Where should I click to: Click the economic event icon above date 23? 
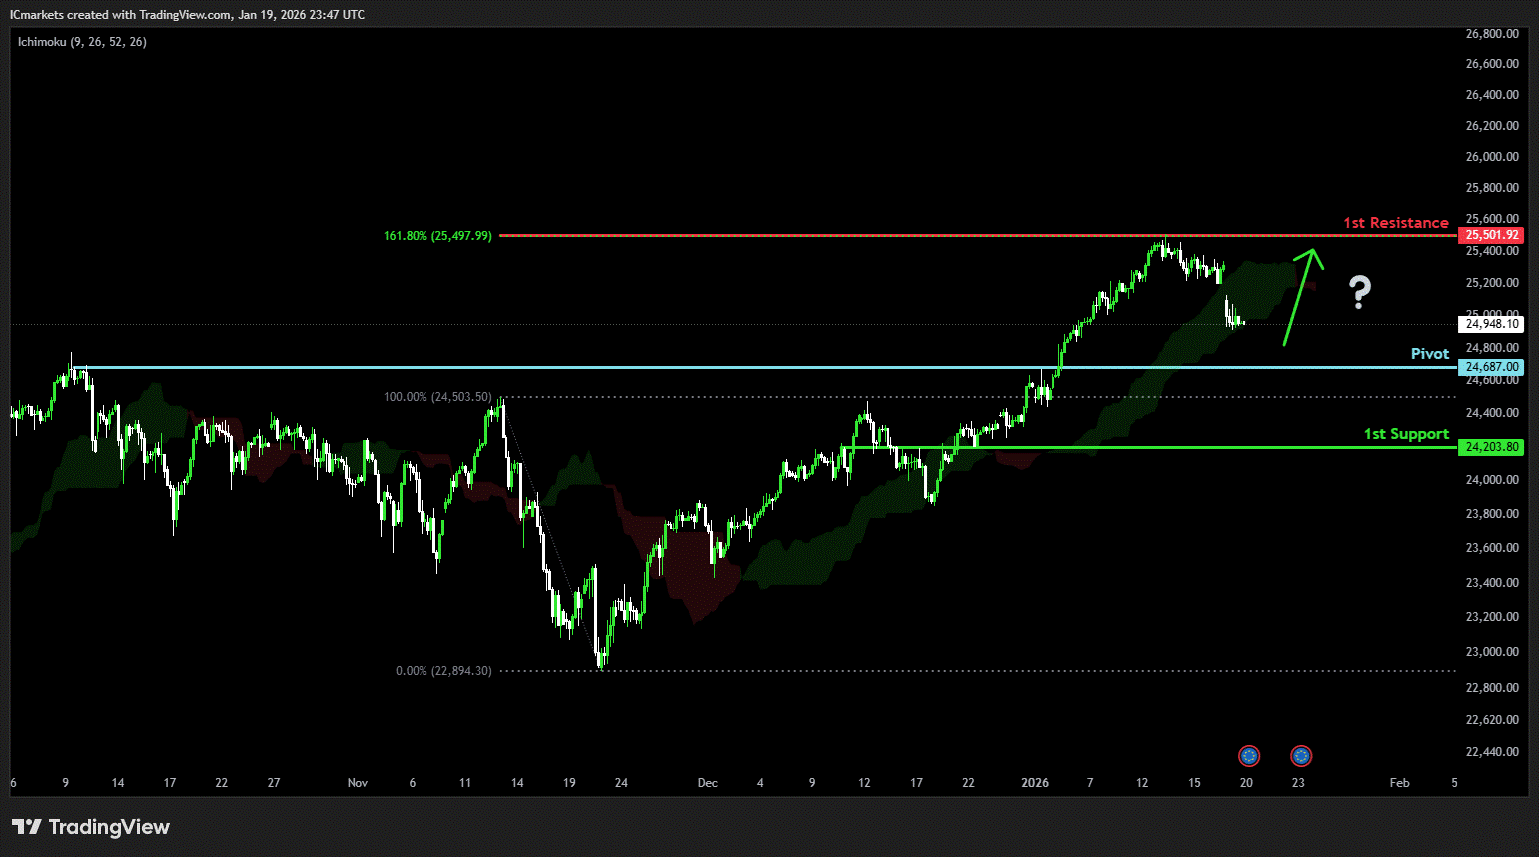click(x=1301, y=756)
